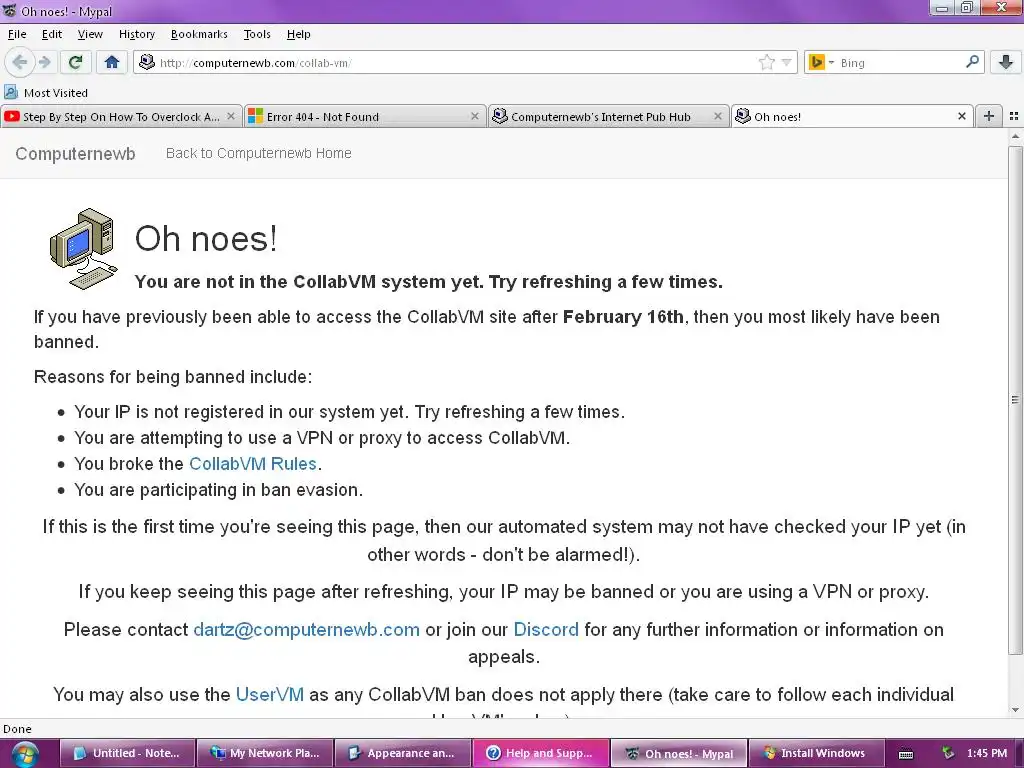The width and height of the screenshot is (1024, 768).
Task: Click the Oh noes! heading
Action: click(206, 238)
